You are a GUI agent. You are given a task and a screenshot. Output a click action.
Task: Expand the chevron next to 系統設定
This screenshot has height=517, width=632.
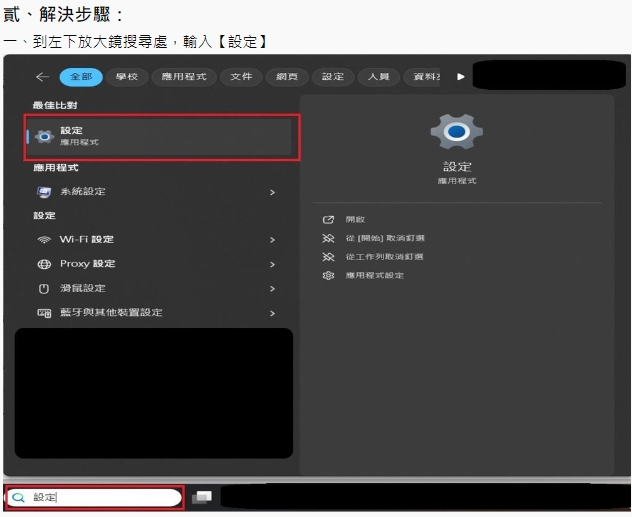[272, 192]
